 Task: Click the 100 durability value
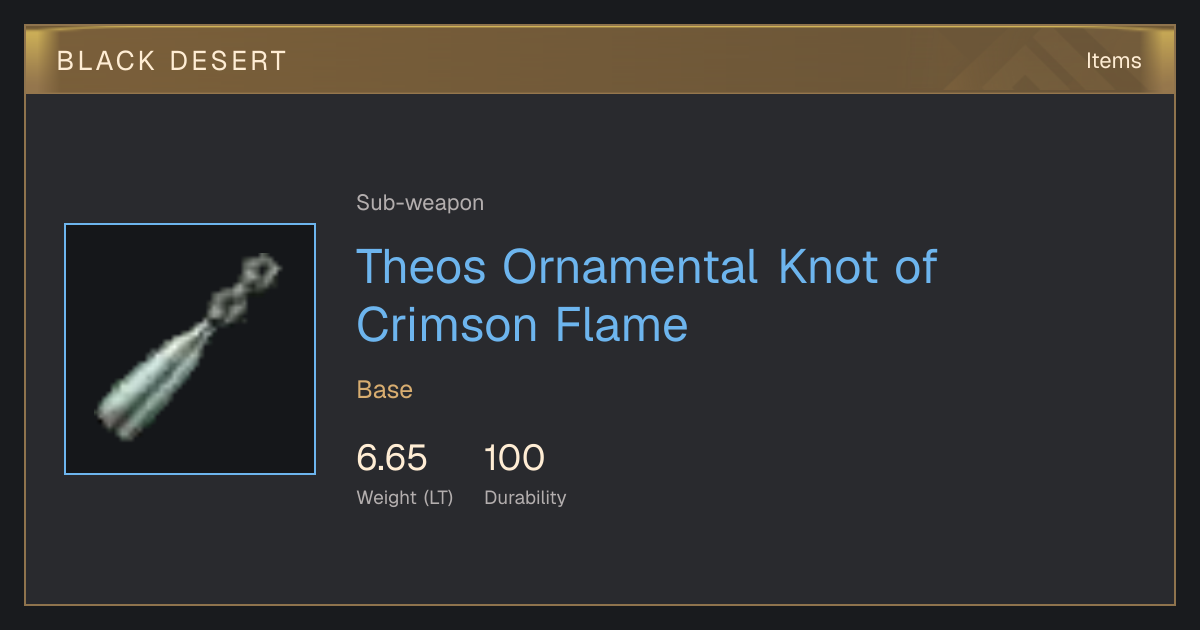click(x=514, y=458)
